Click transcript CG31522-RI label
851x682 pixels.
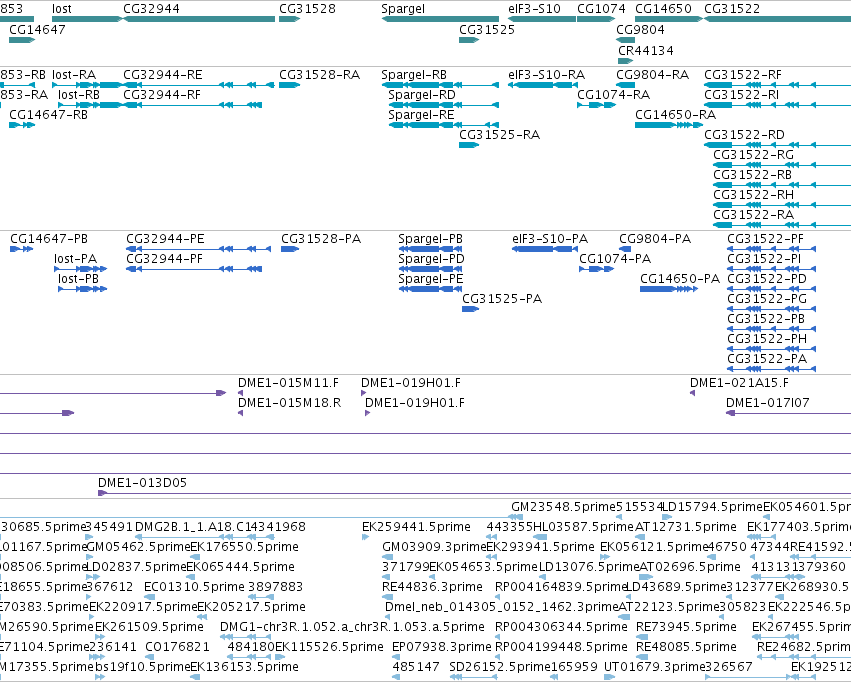(x=741, y=94)
